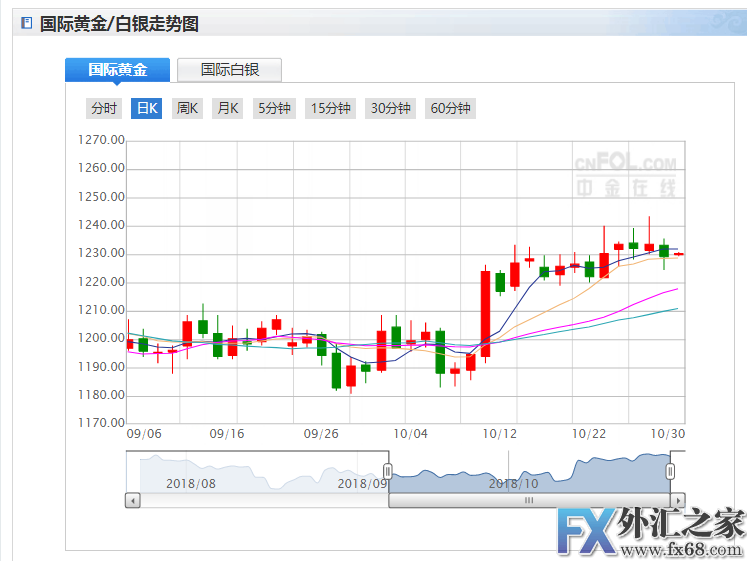747x561 pixels.
Task: Select the 分时 chart view
Action: click(x=104, y=109)
